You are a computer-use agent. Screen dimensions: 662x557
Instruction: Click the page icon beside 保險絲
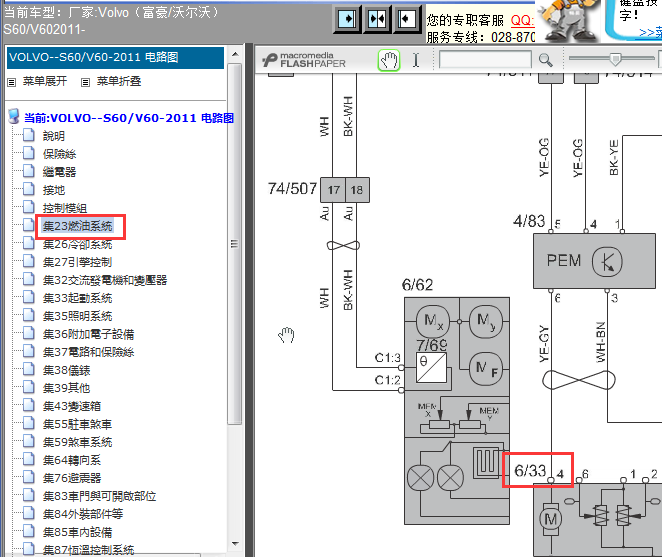[29, 153]
